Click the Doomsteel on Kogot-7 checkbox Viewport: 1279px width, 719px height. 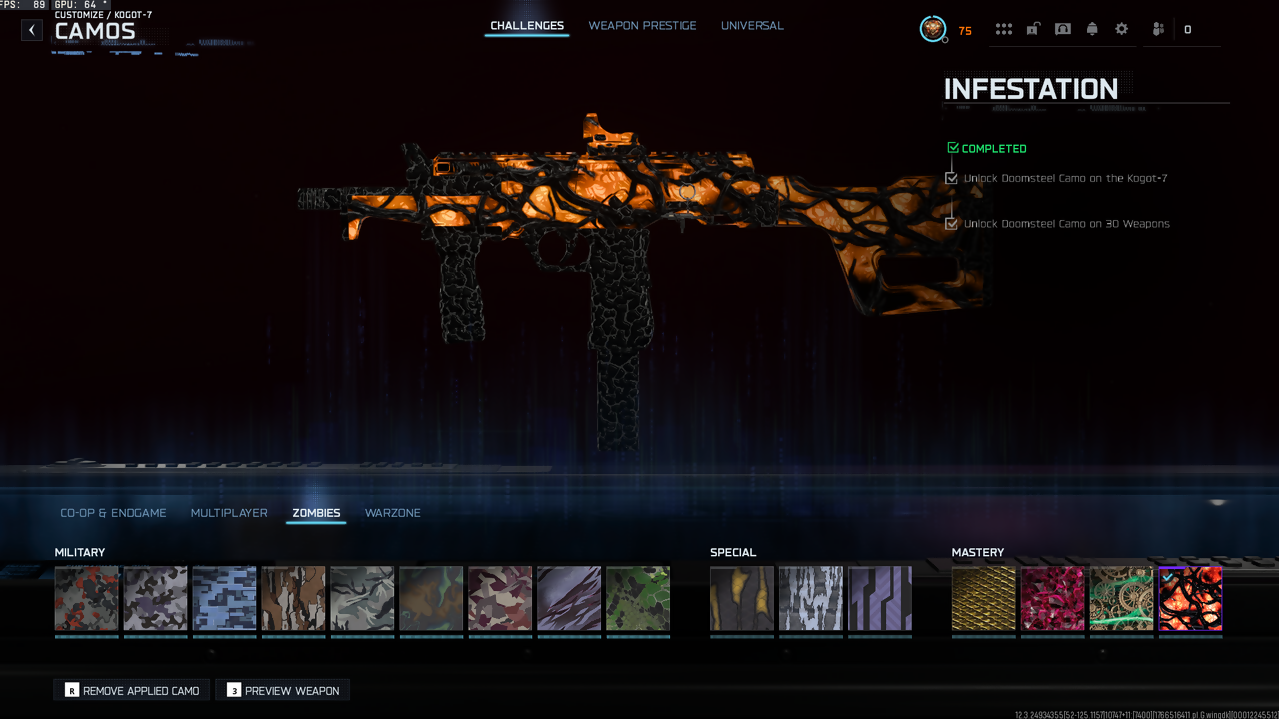pyautogui.click(x=952, y=178)
